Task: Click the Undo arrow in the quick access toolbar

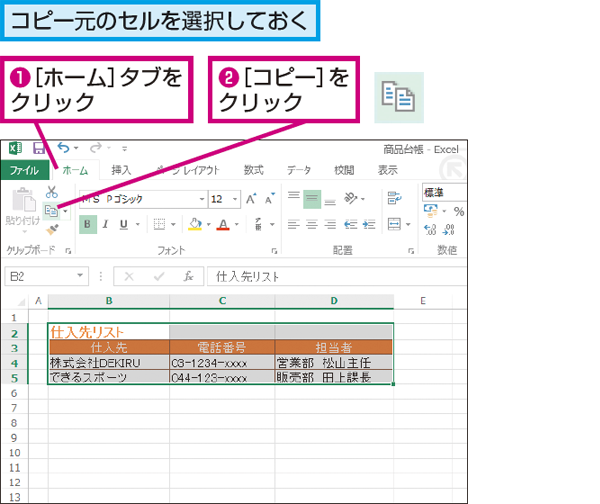Action: pos(64,148)
